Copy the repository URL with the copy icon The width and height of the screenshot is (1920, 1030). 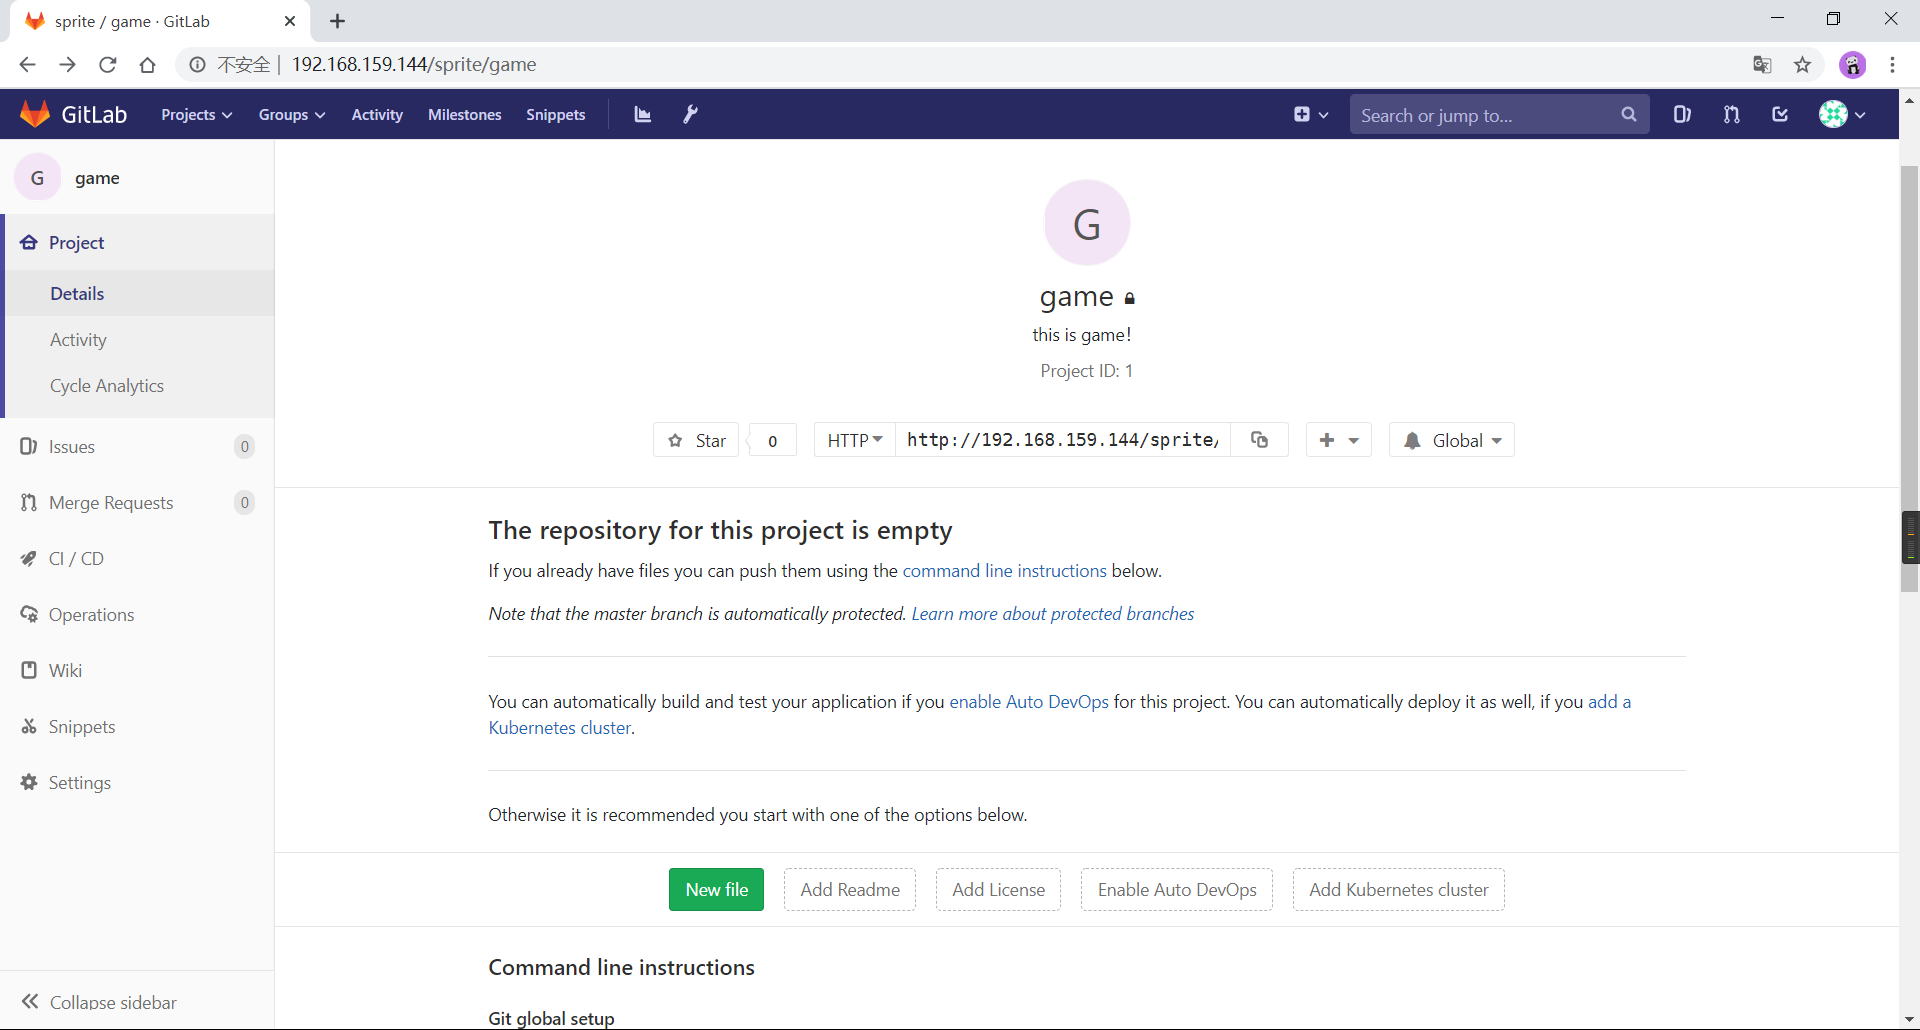click(1260, 440)
